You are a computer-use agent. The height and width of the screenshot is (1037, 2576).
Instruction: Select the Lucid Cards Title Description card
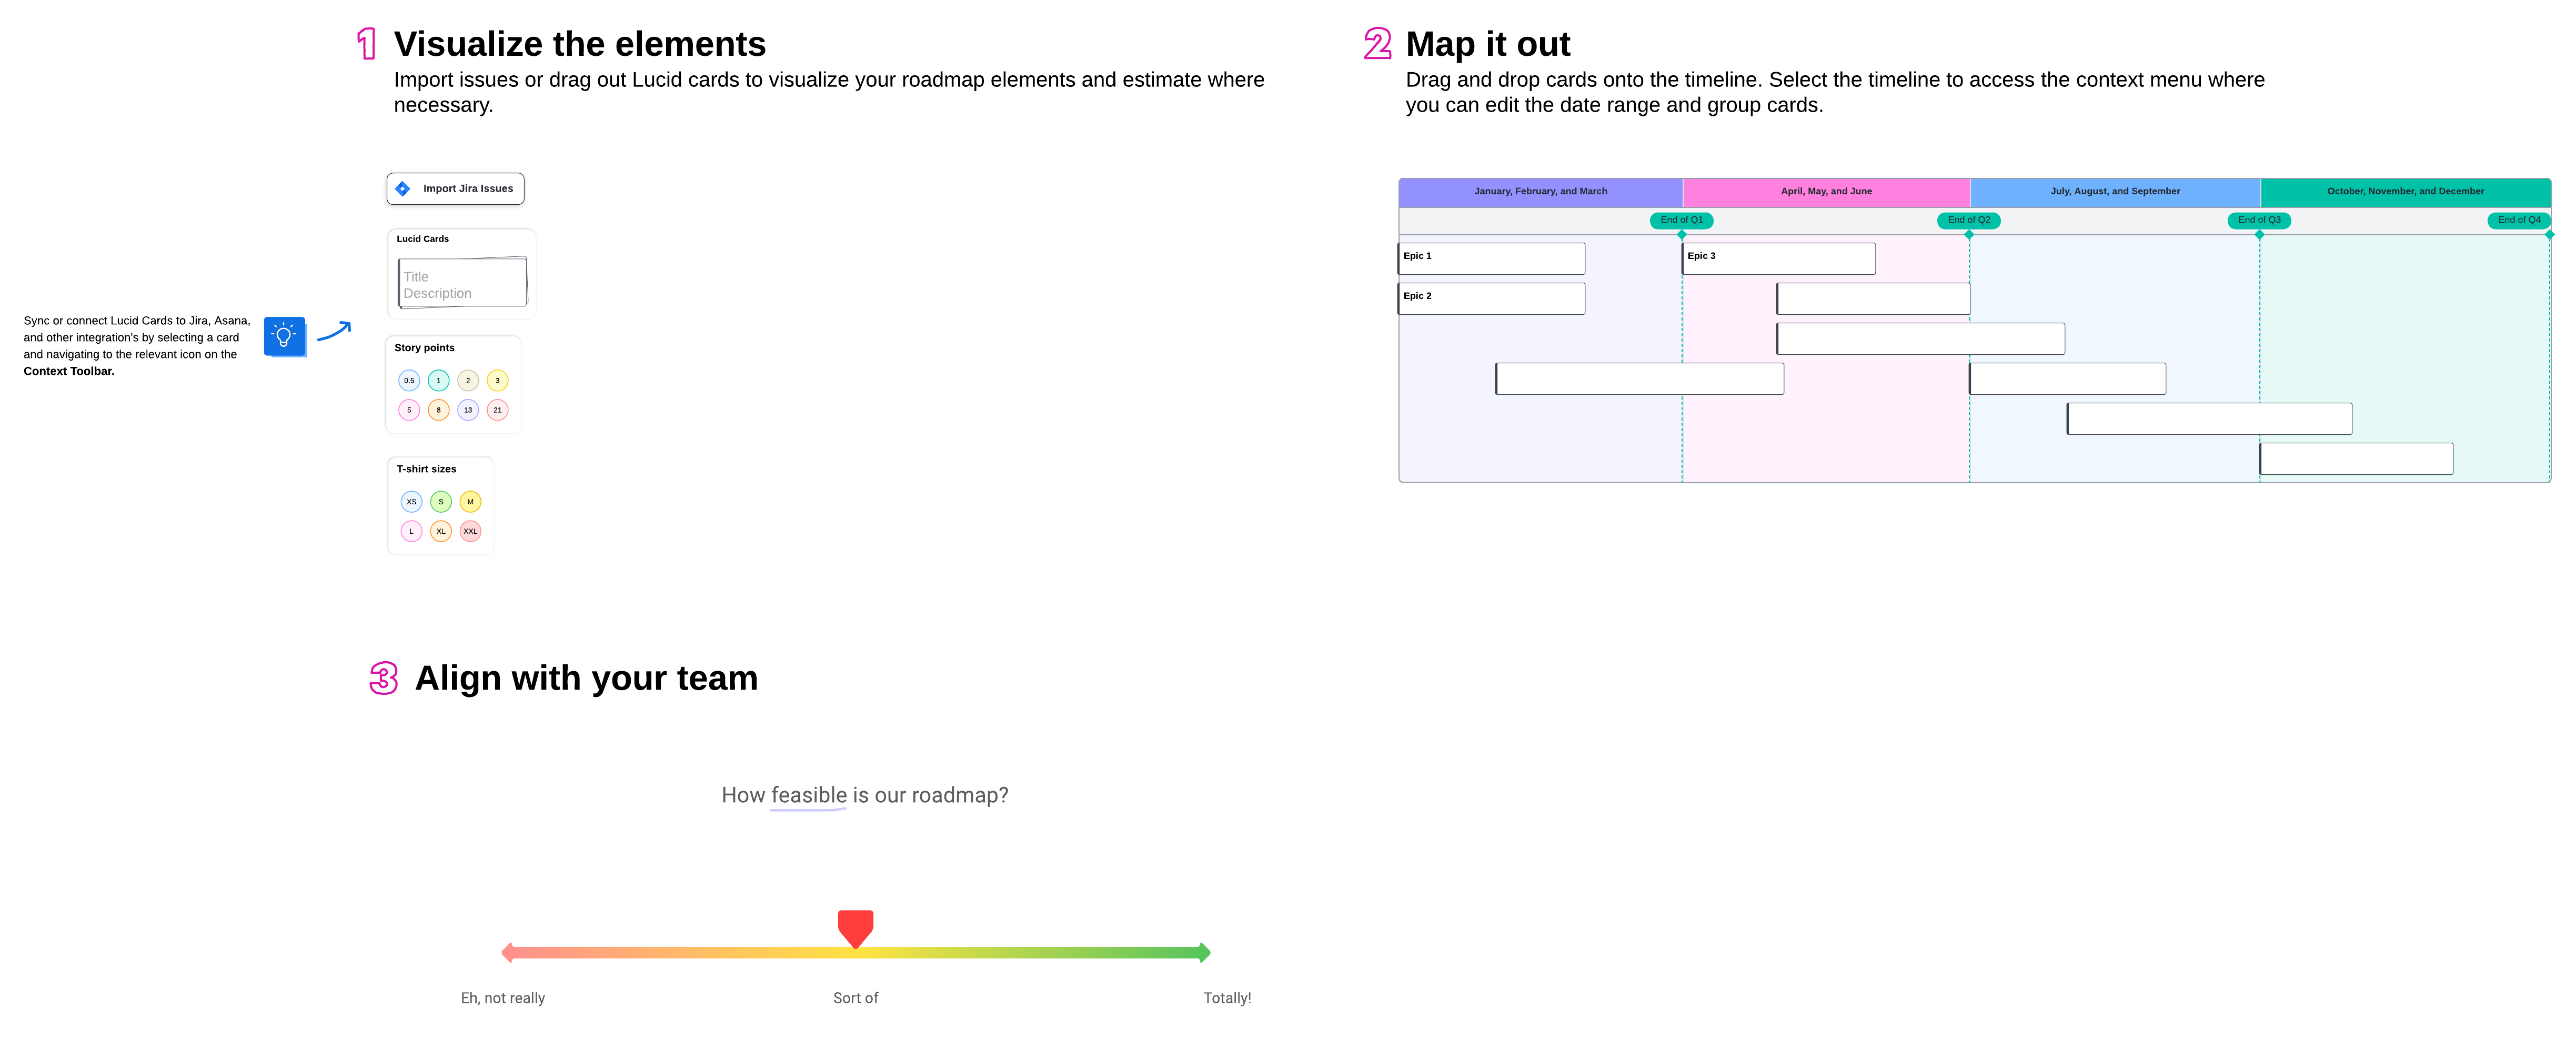coord(463,283)
